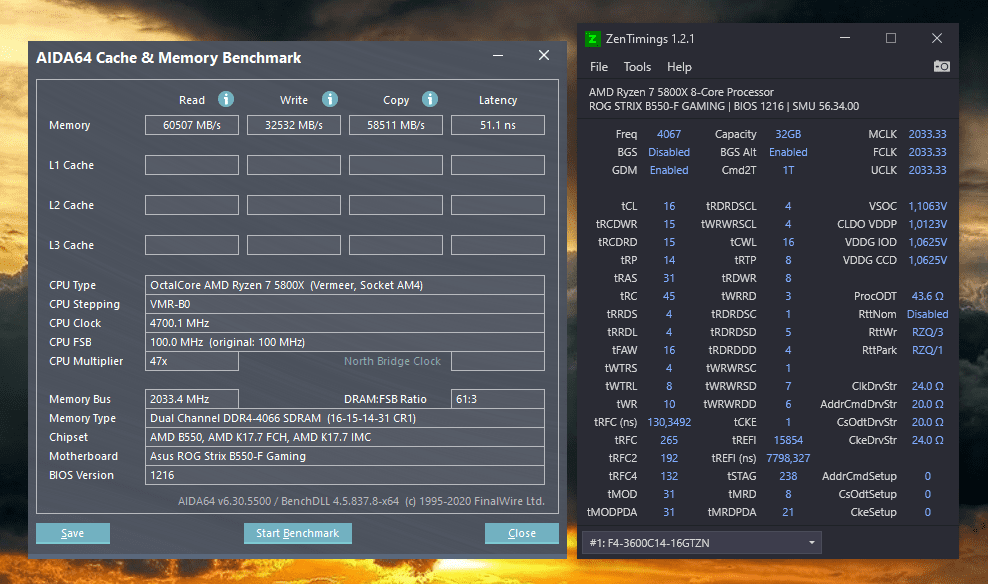Screen dimensions: 988x584
Task: Click Memory Write value 32532 MB/s
Action: point(294,125)
